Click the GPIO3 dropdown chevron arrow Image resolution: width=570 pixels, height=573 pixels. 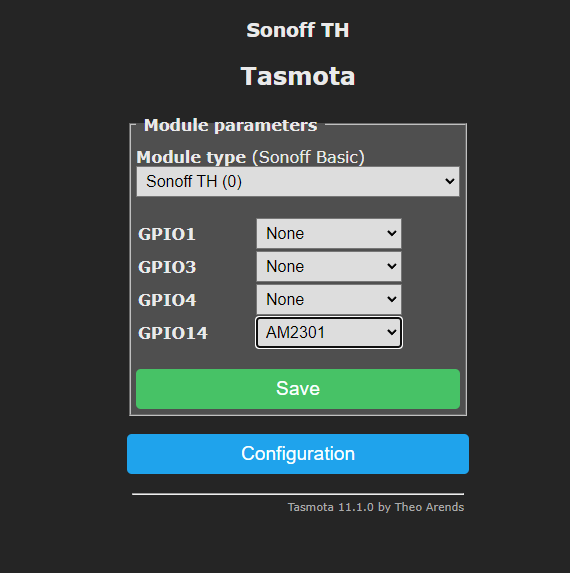[392, 266]
